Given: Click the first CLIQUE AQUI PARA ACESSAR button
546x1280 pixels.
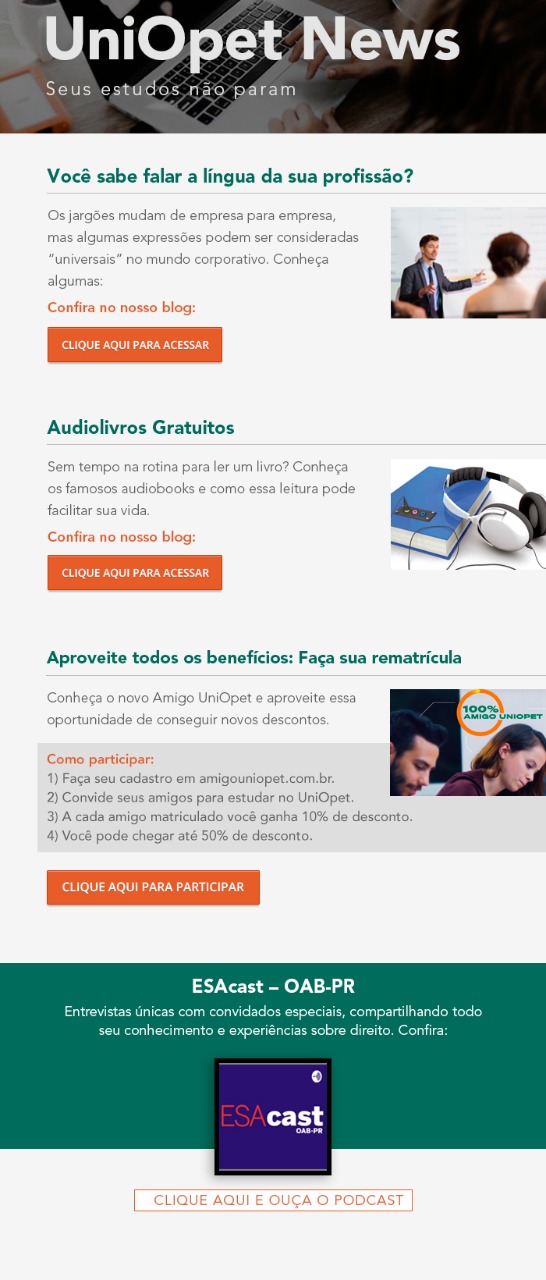Looking at the screenshot, I should click(135, 345).
